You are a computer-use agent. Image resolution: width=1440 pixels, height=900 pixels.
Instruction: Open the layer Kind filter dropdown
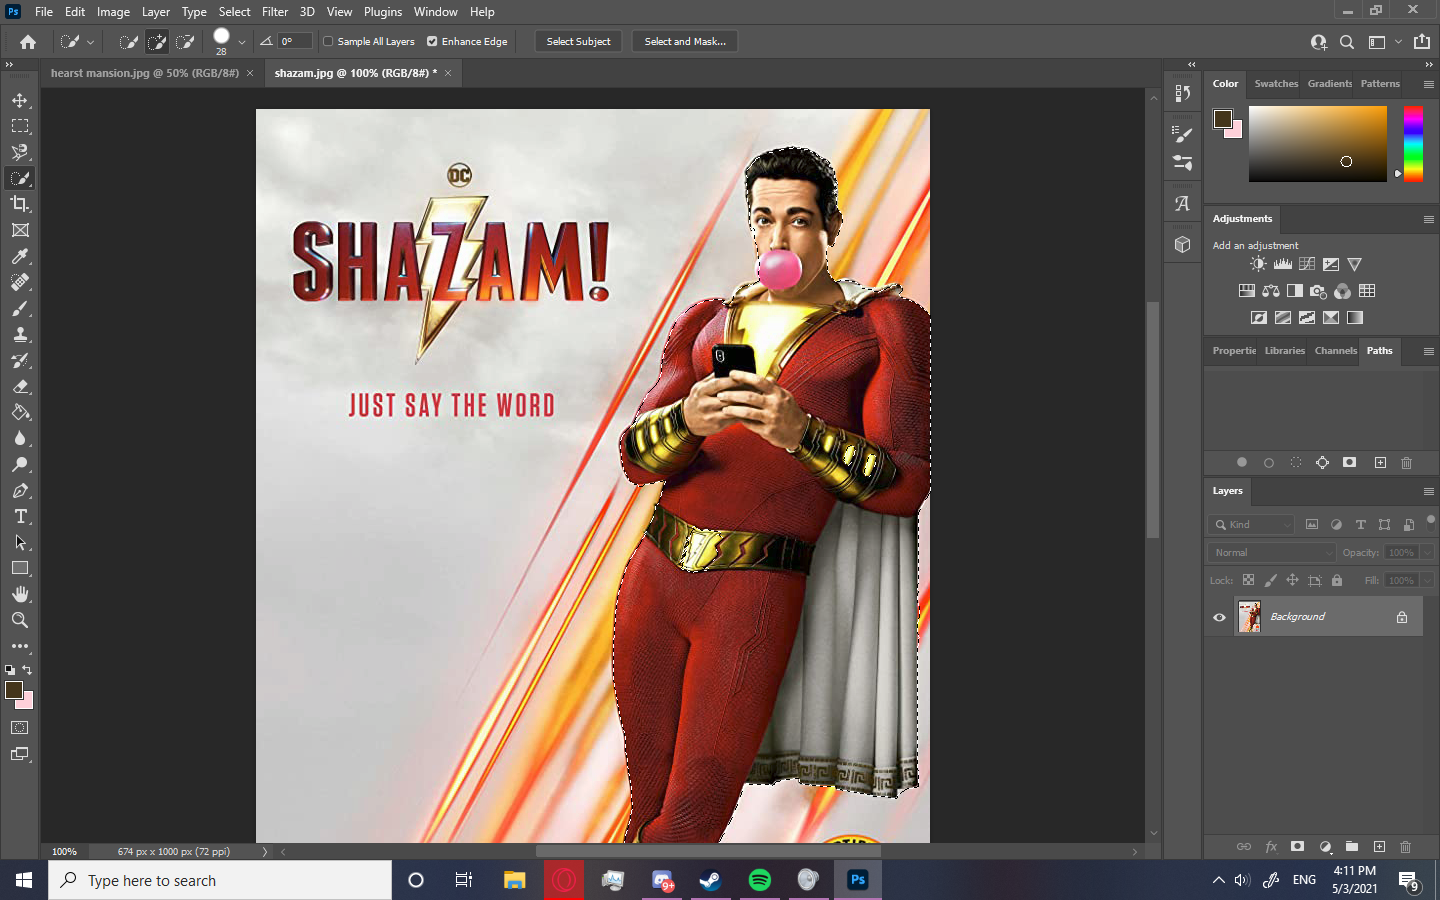[x=1251, y=524]
